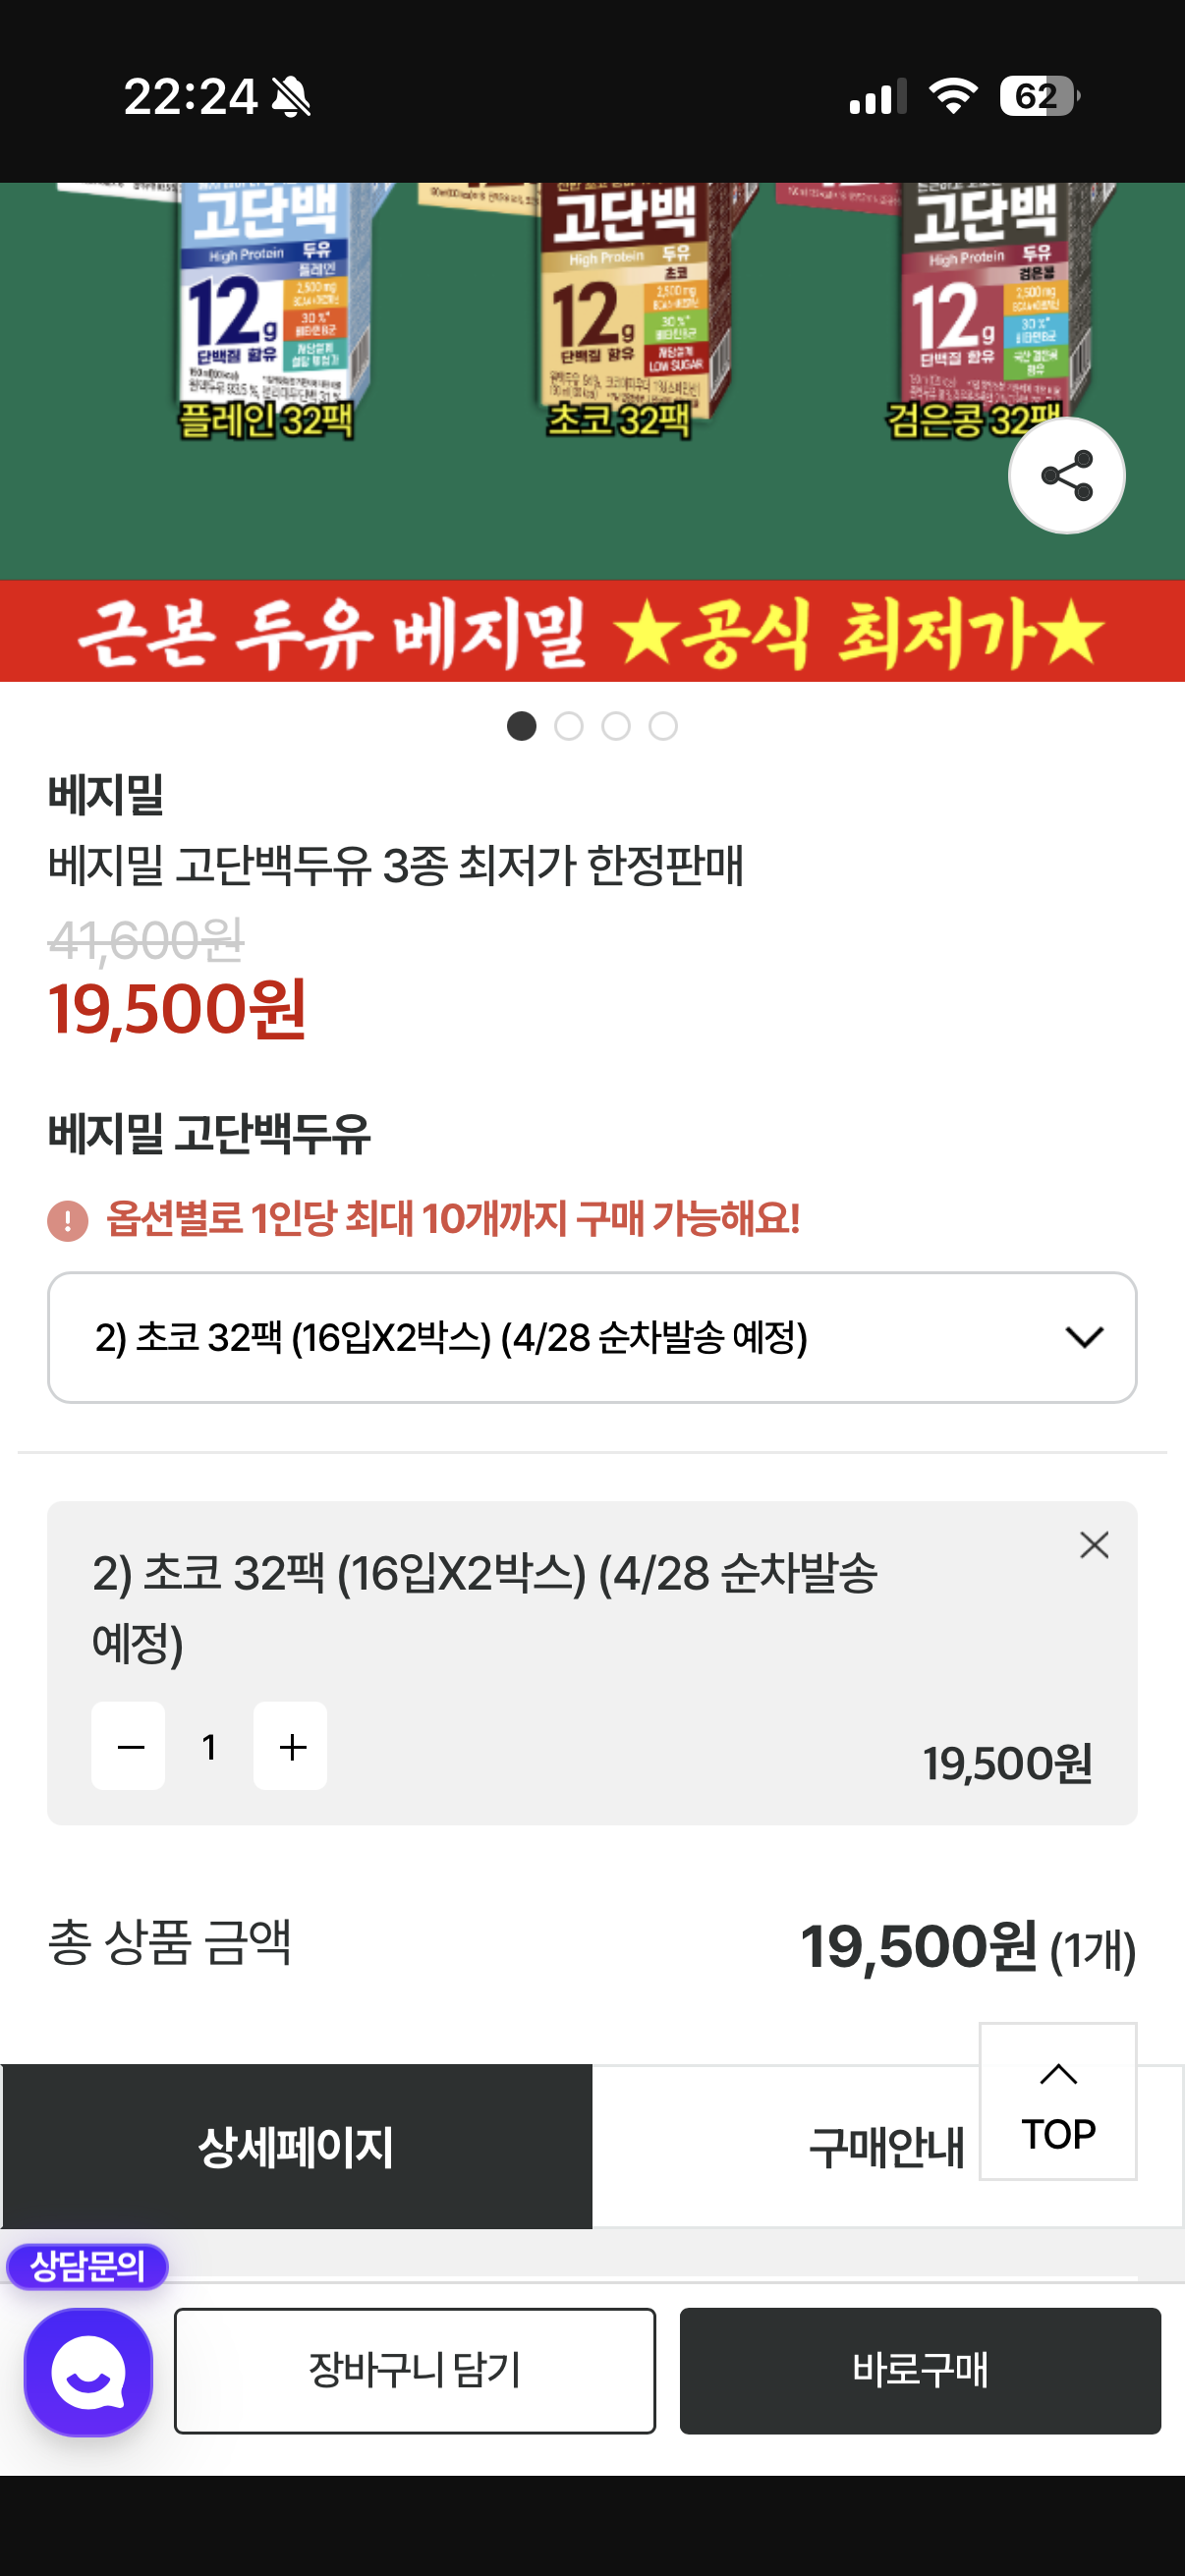Tap the 바로구매 button
Viewport: 1185px width, 2576px height.
coord(920,2370)
